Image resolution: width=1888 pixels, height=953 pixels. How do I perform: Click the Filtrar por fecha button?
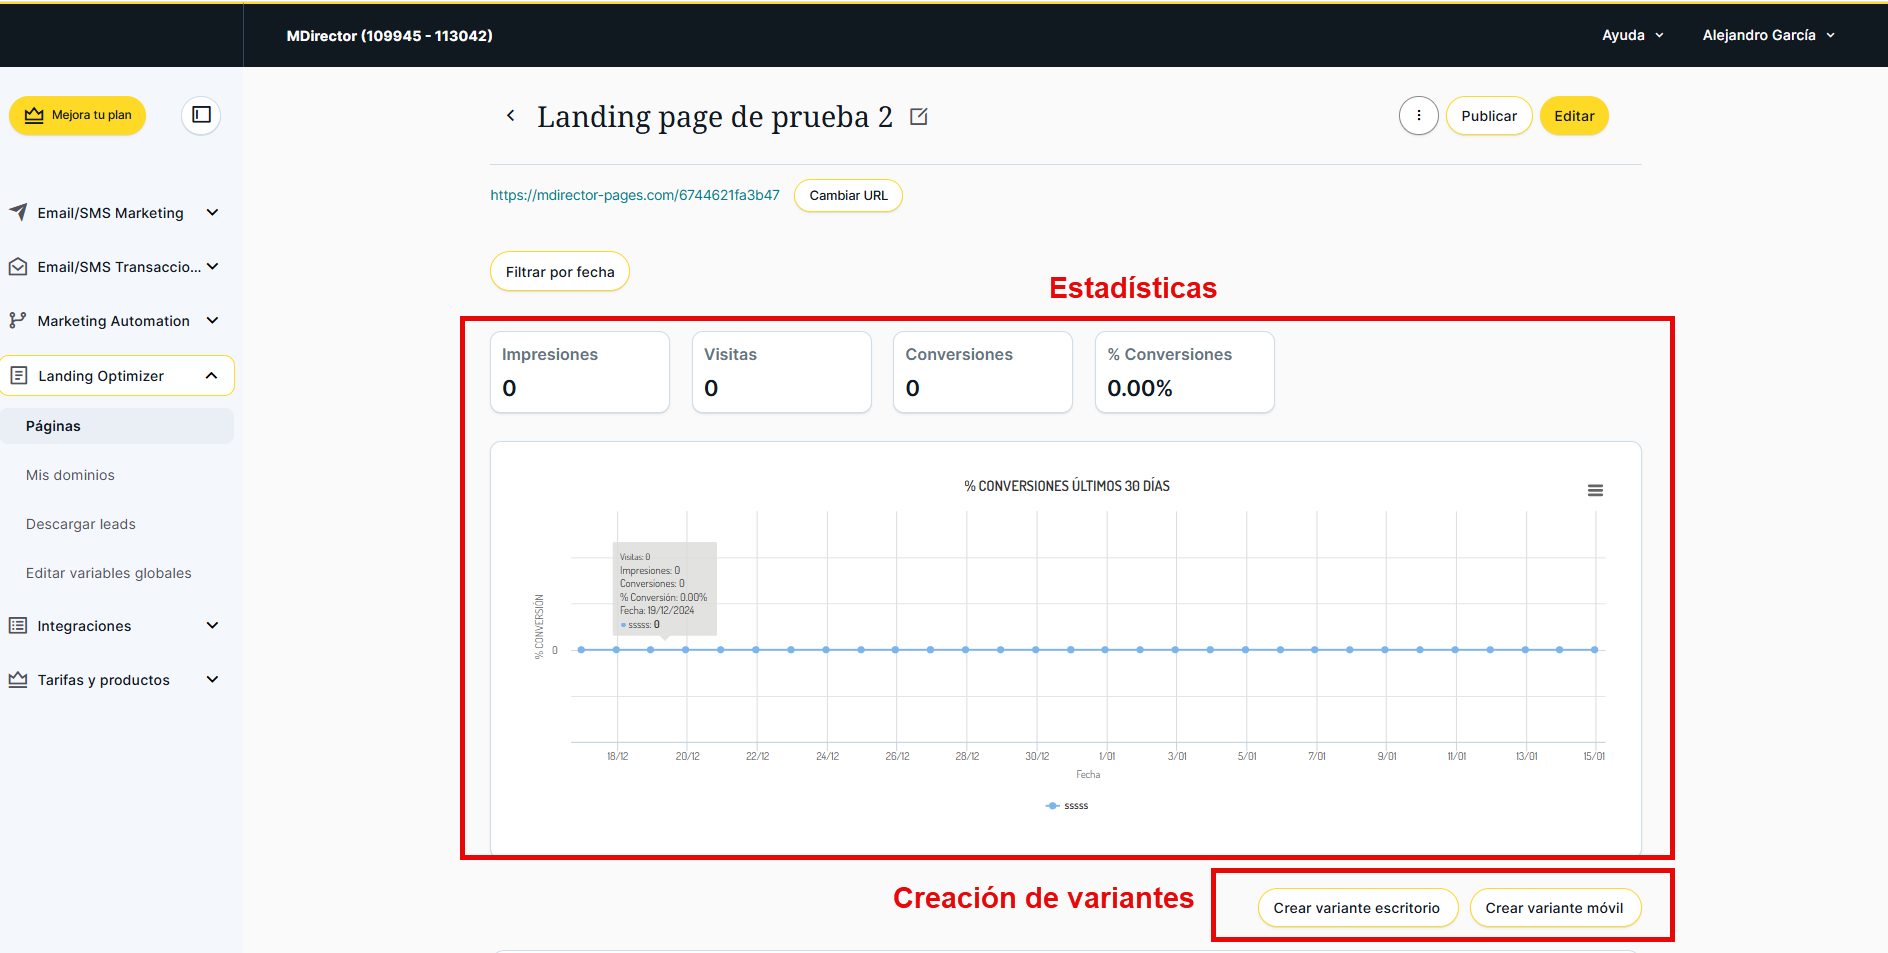click(560, 272)
